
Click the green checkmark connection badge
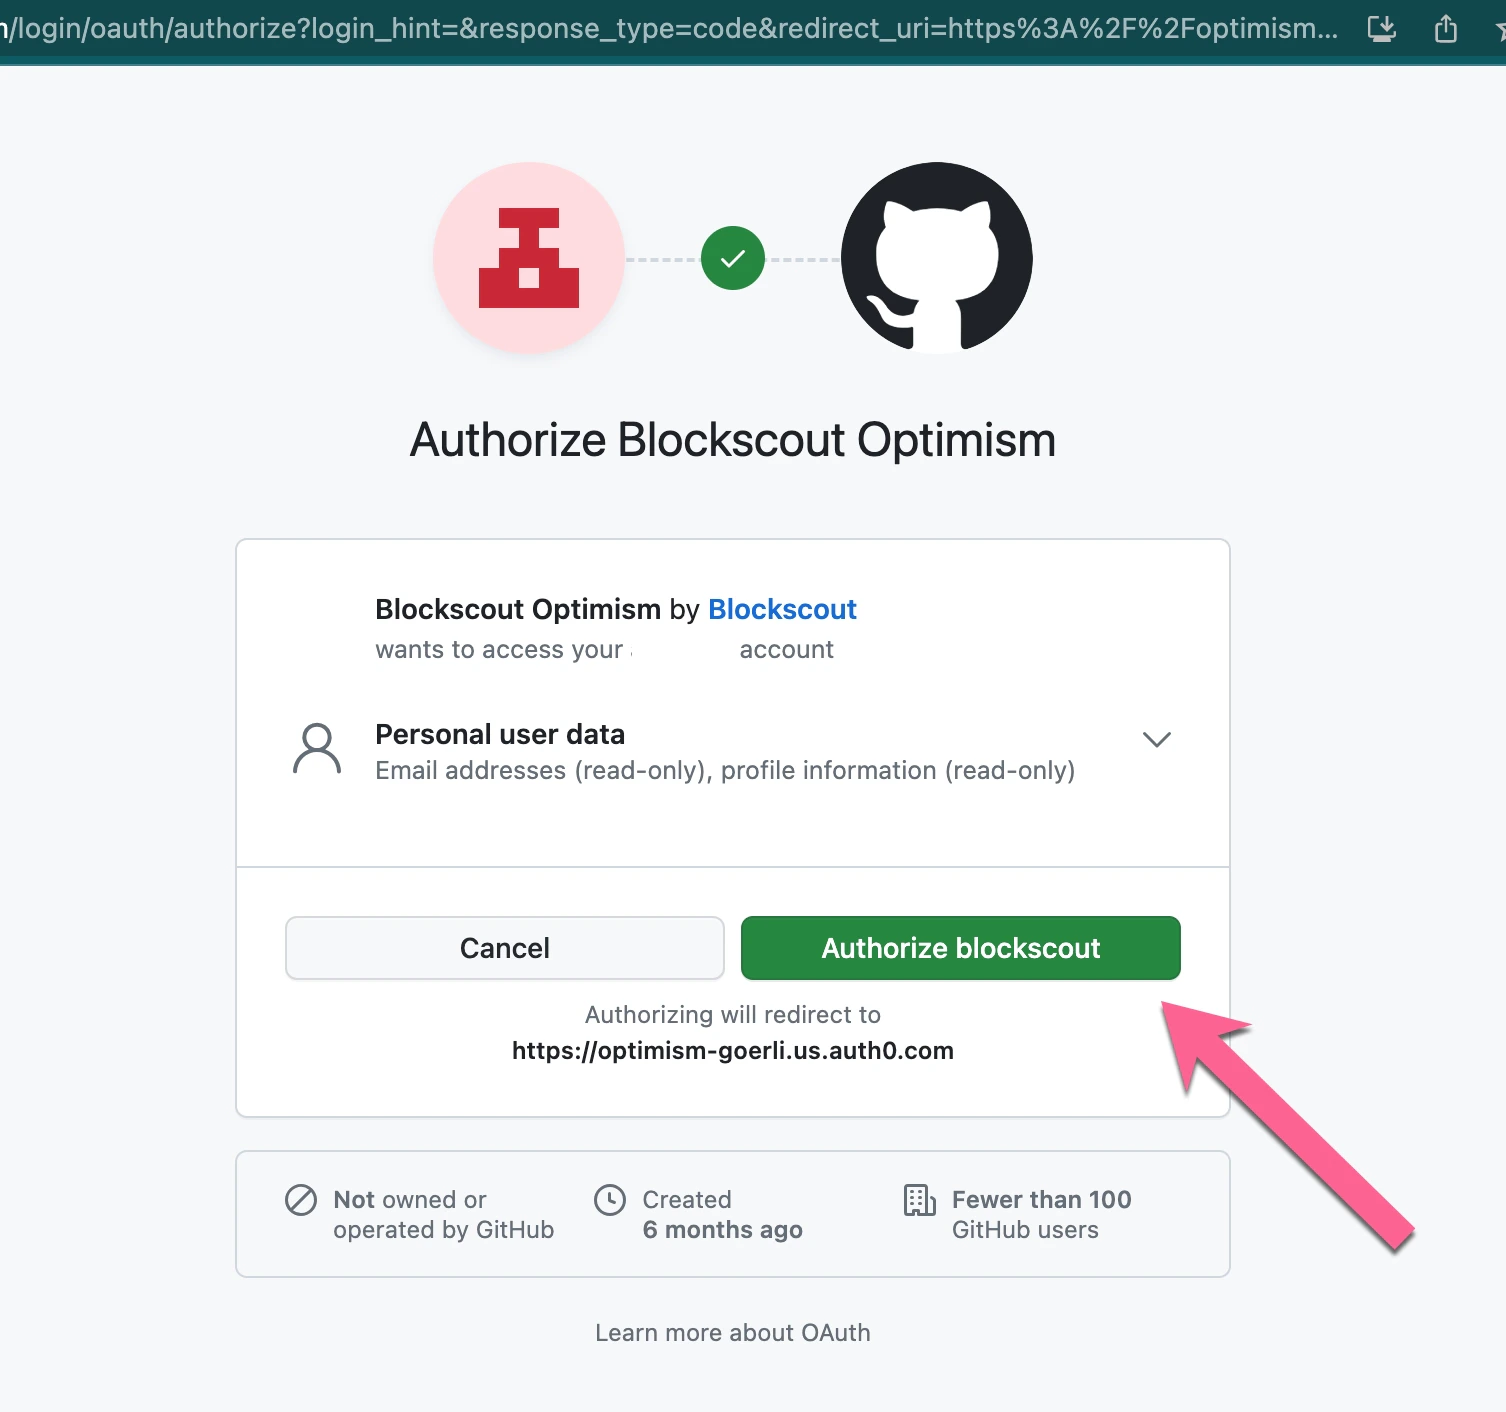(733, 258)
